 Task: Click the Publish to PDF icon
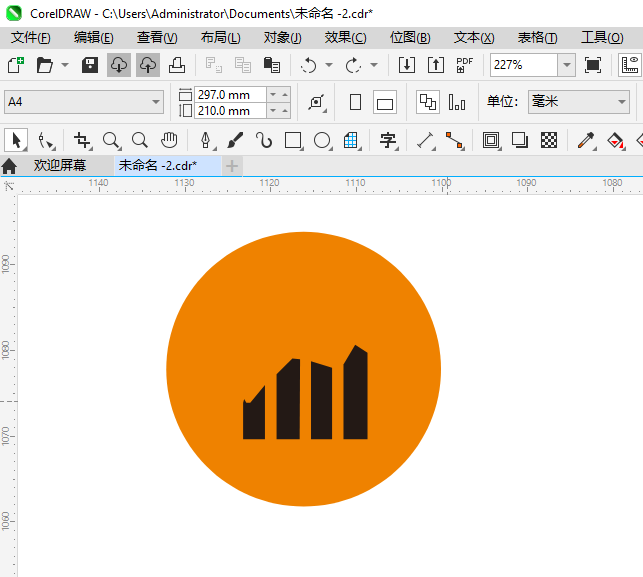point(465,65)
